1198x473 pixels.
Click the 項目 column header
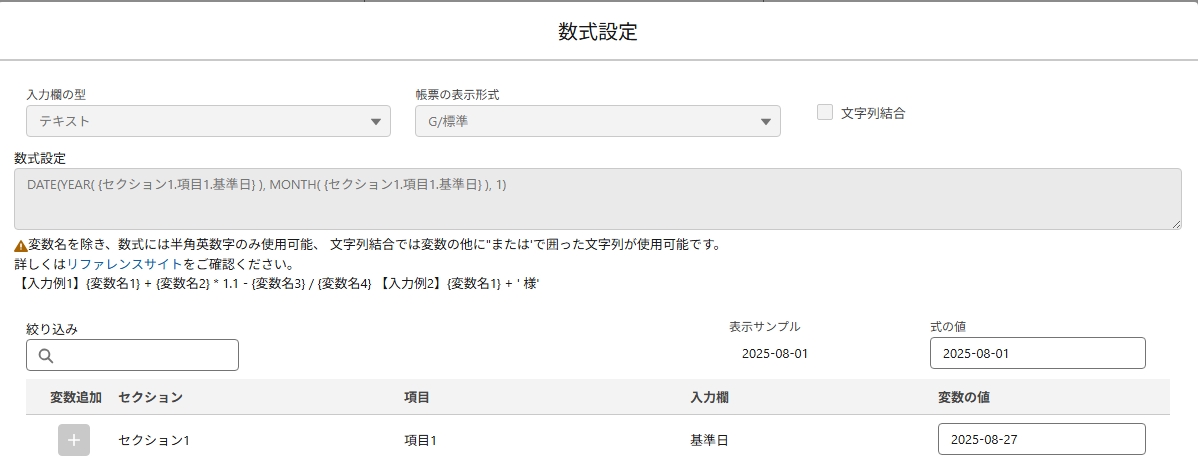click(x=417, y=398)
